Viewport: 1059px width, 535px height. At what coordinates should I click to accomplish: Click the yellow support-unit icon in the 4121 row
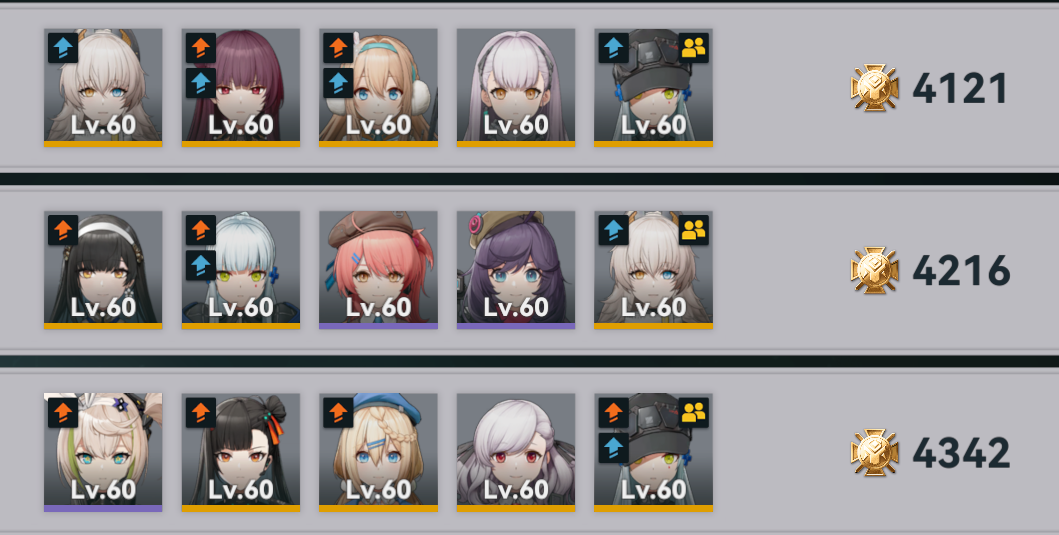tap(693, 48)
